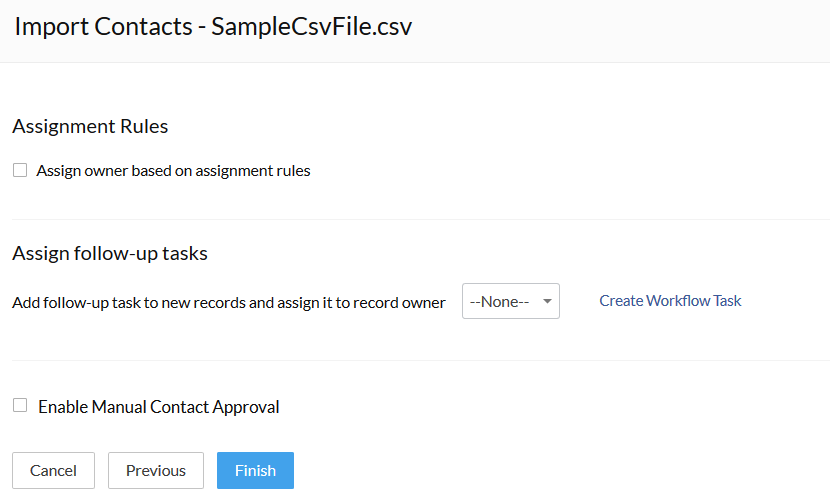The width and height of the screenshot is (830, 498).
Task: Select the --None-- text in task combo box
Action: click(x=499, y=302)
